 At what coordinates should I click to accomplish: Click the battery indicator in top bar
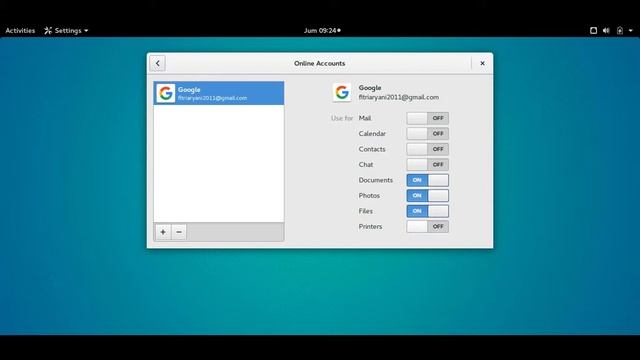pyautogui.click(x=620, y=31)
